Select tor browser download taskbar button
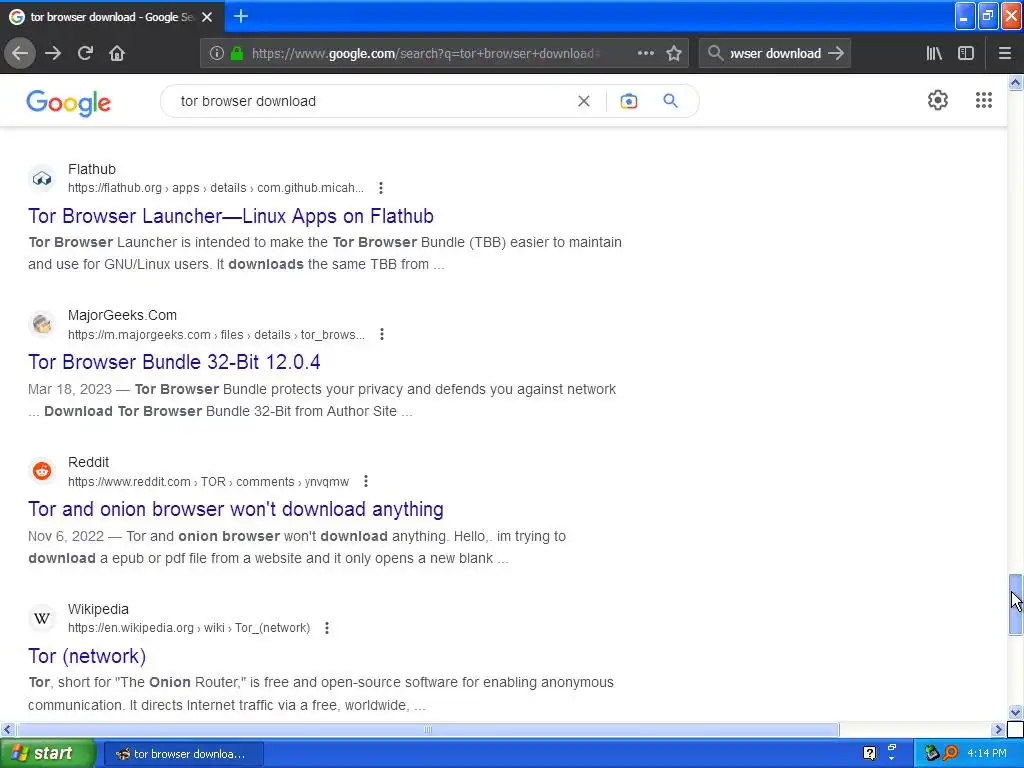 coord(184,754)
